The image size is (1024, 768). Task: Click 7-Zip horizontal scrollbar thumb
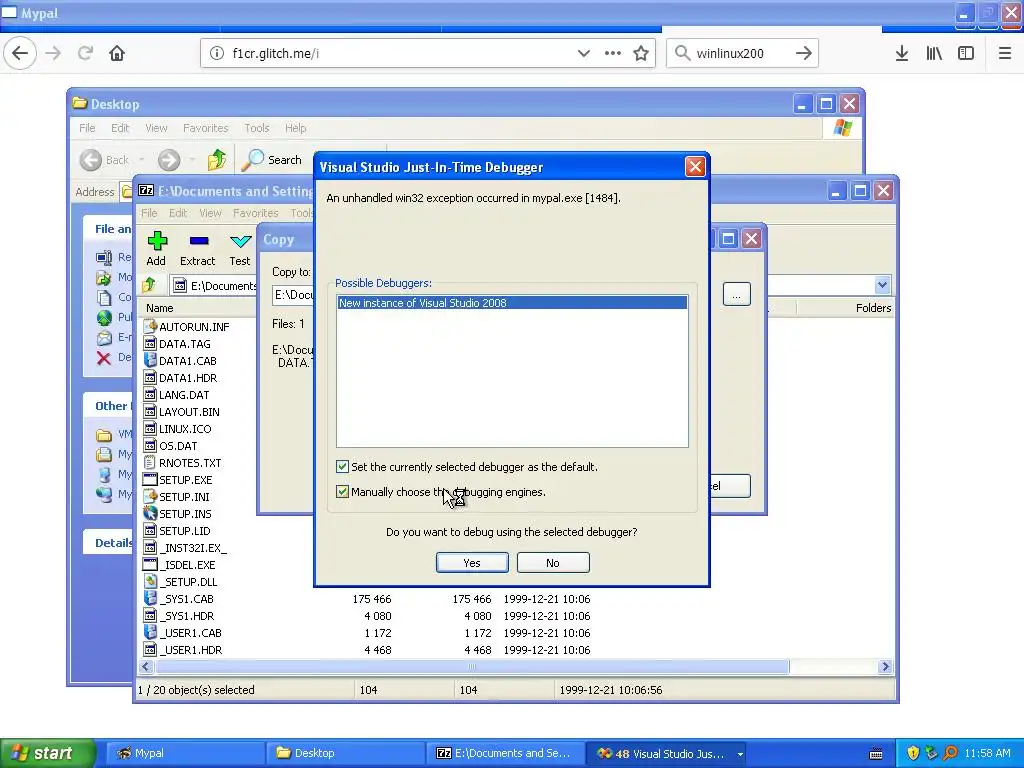(x=472, y=667)
